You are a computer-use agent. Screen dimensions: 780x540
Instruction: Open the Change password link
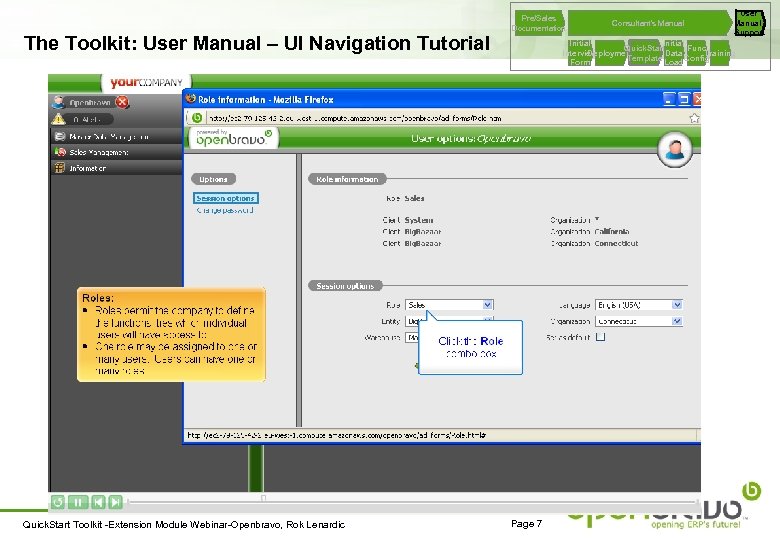point(225,210)
